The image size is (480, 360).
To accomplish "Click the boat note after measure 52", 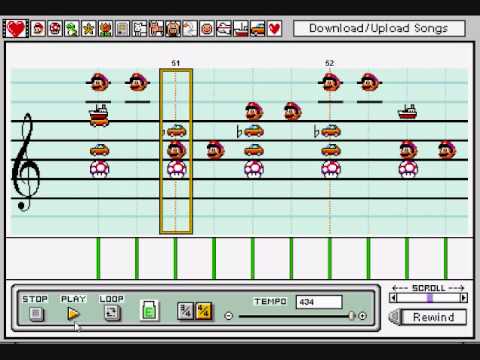I will click(407, 112).
